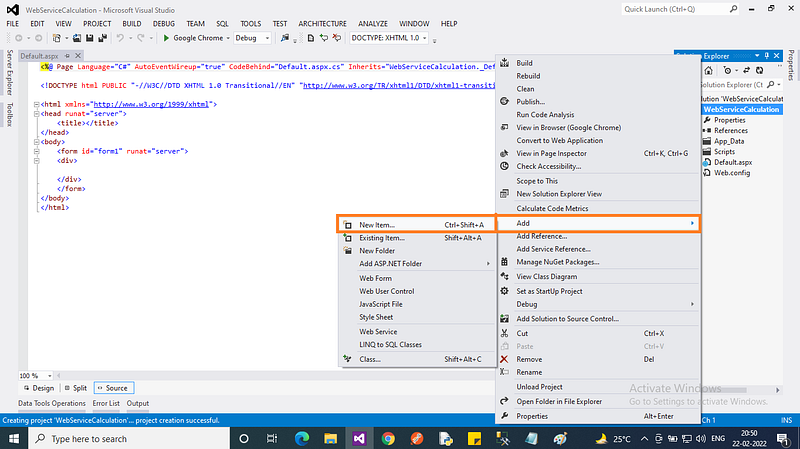The width and height of the screenshot is (800, 449).
Task: Select Default.aspx in Solution Explorer
Action: point(733,162)
